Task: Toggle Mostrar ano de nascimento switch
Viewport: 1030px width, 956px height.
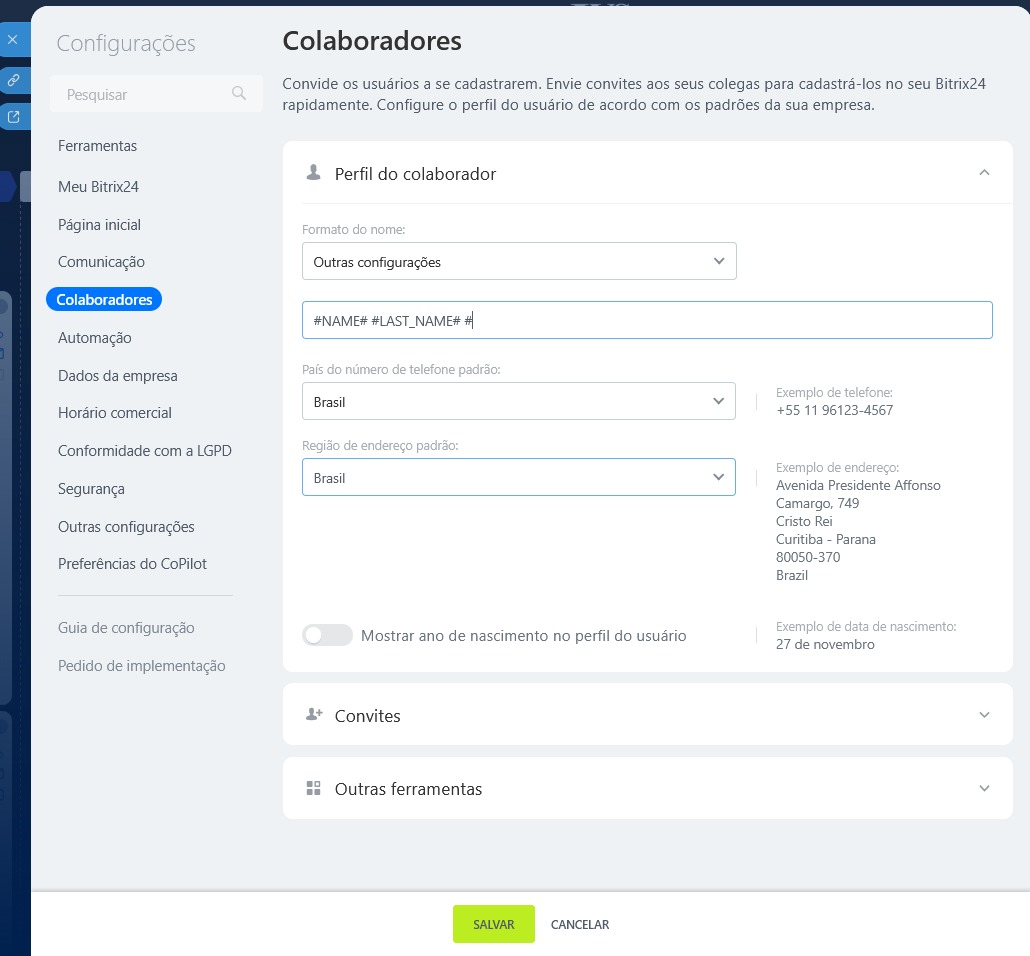Action: point(327,635)
